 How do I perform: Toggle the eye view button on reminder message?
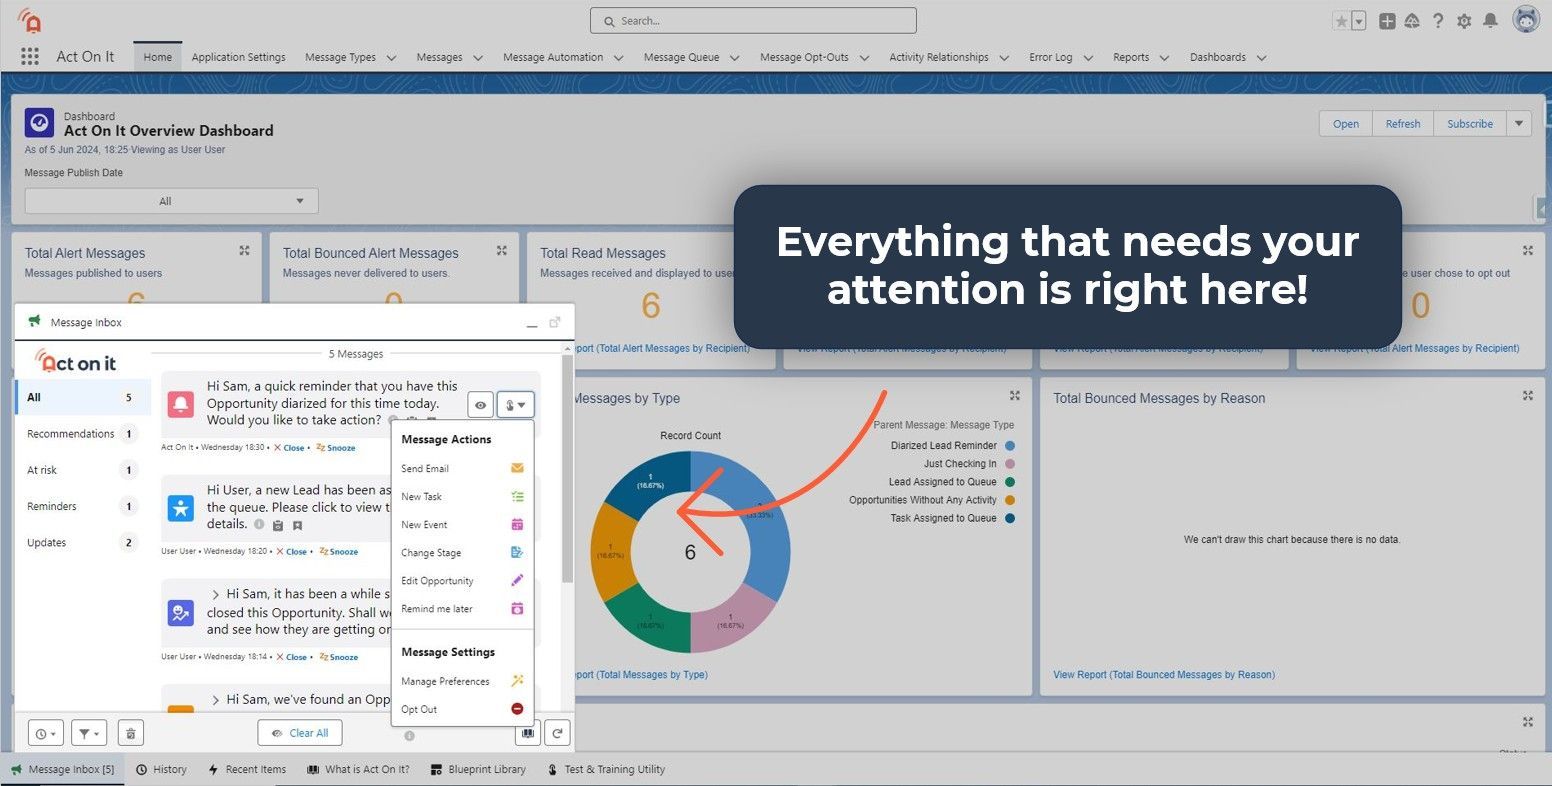click(481, 405)
